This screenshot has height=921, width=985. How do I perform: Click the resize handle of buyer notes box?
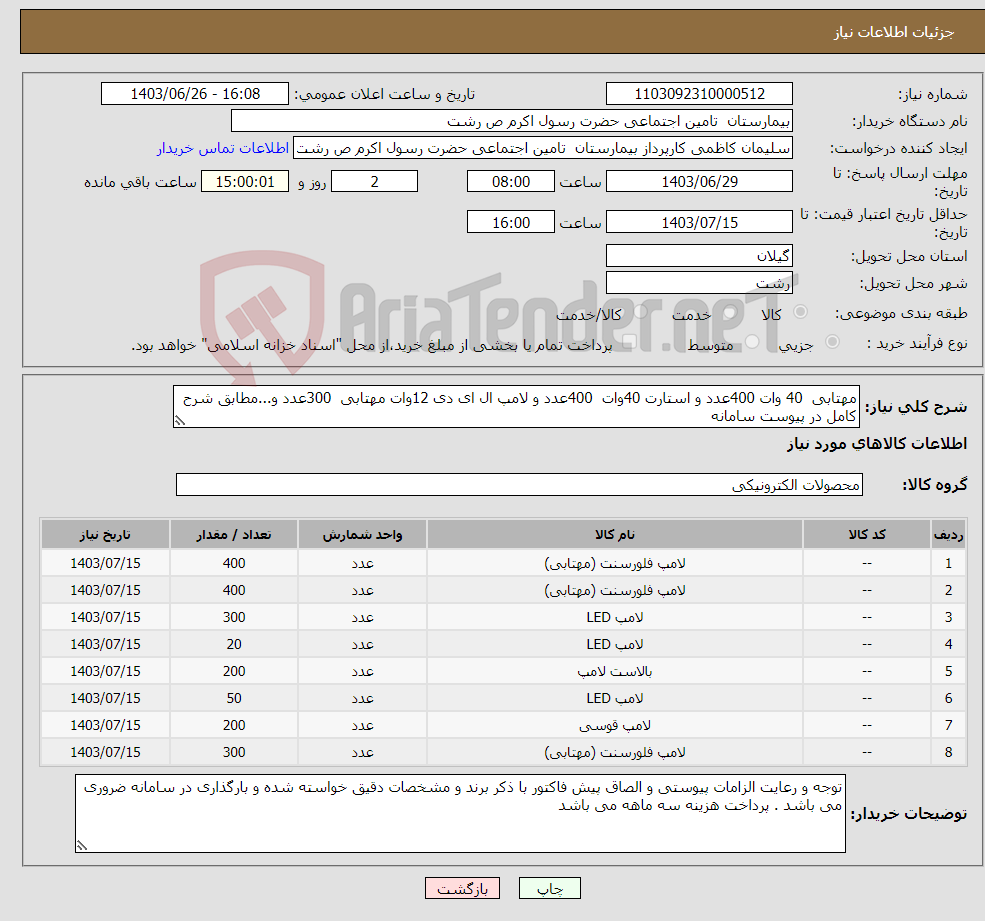point(82,846)
